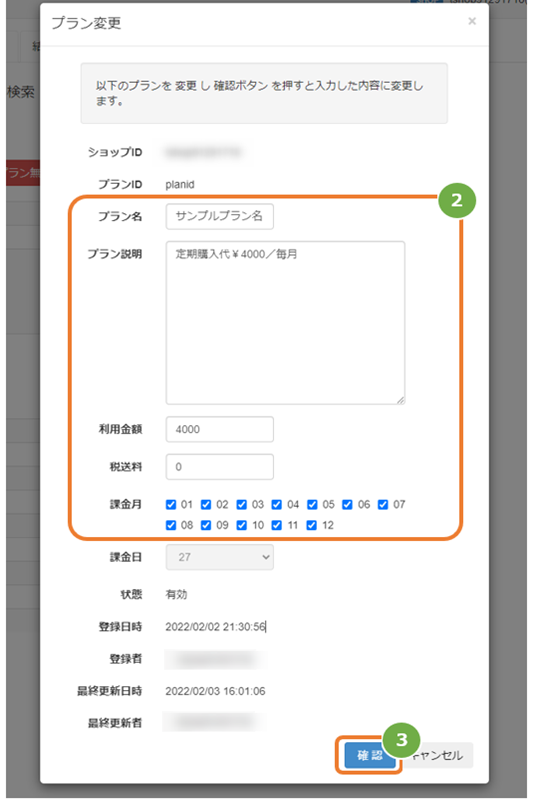Toggle billing month 10 checkbox

coord(241,525)
